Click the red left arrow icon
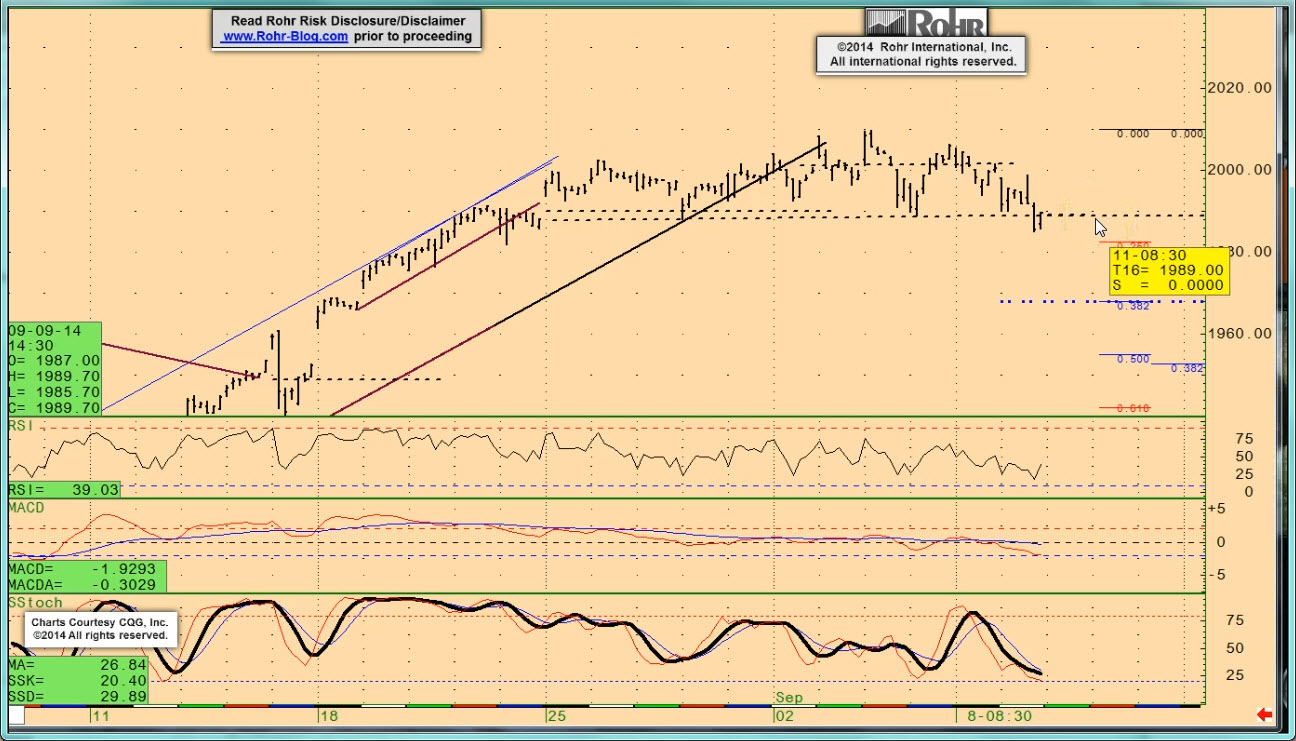This screenshot has width=1296, height=741. tap(1264, 714)
